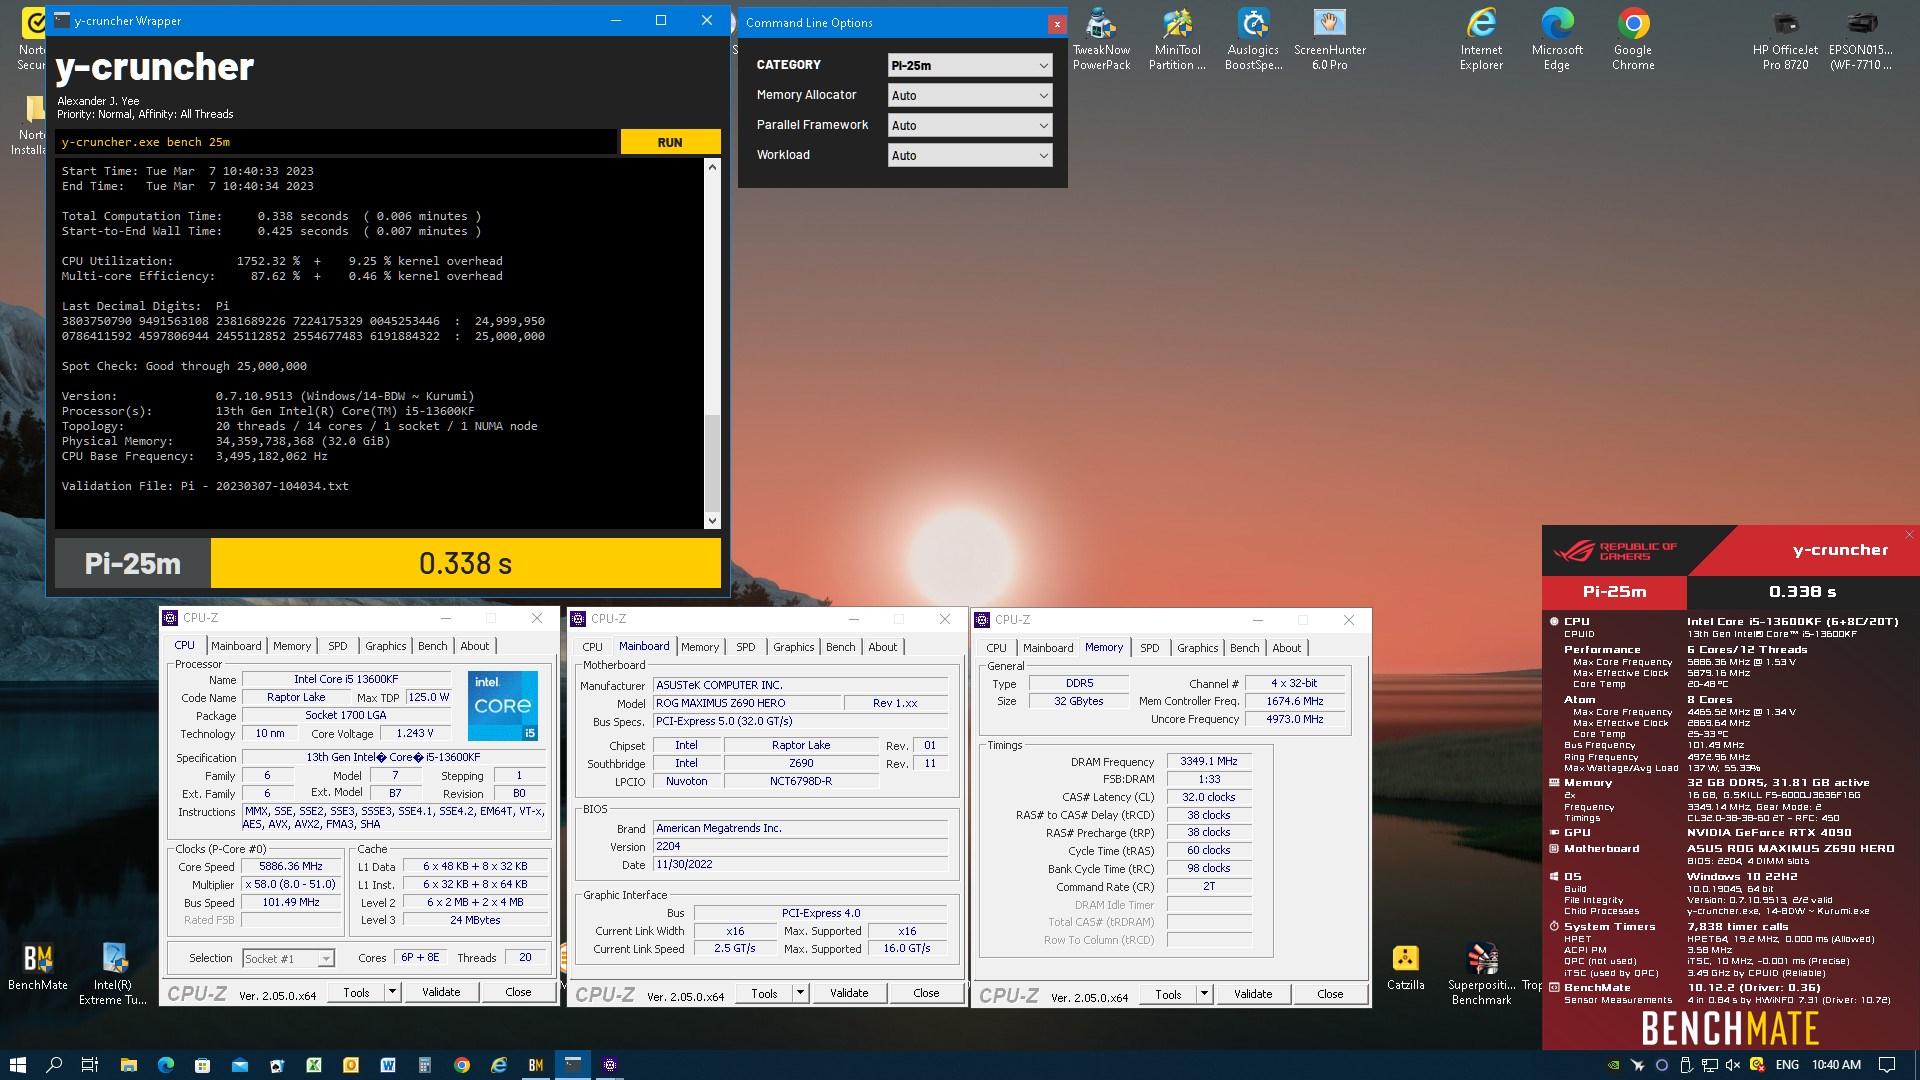Open the TweakNow PowerPack desktop icon
The width and height of the screenshot is (1920, 1080).
(1101, 40)
